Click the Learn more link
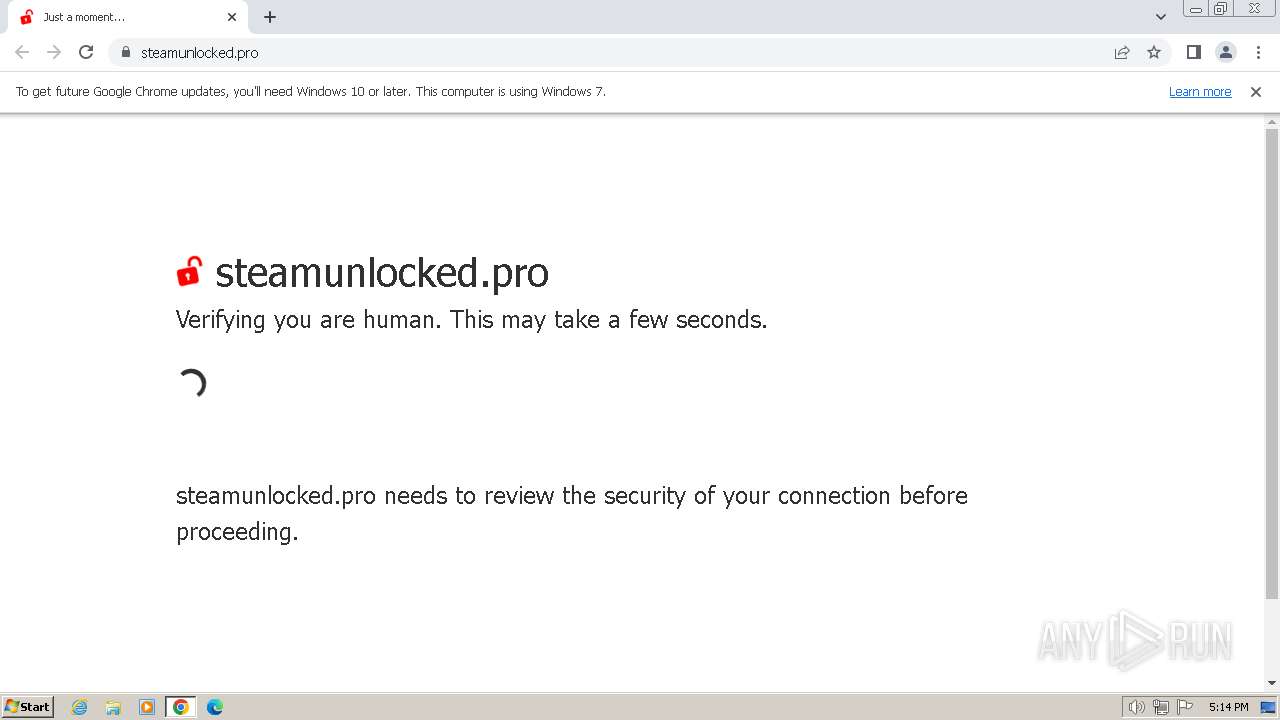 (1200, 91)
